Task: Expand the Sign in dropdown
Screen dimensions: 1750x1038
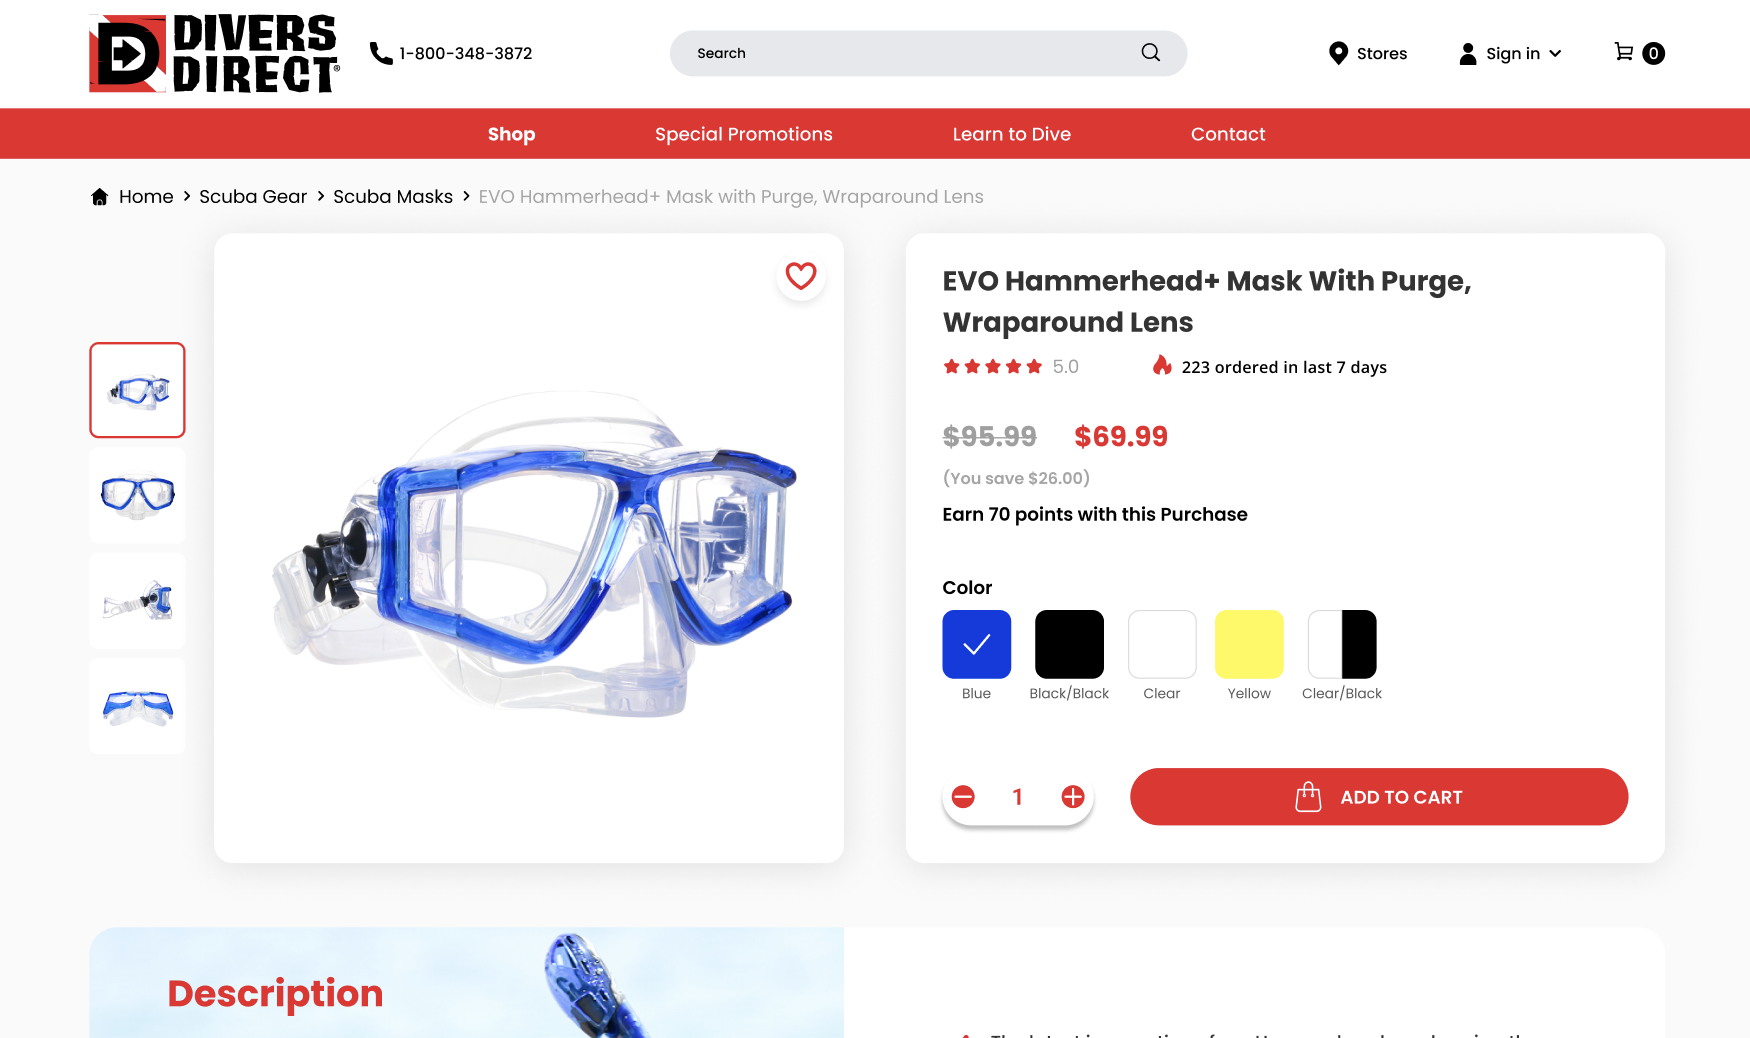Action: coord(1510,53)
